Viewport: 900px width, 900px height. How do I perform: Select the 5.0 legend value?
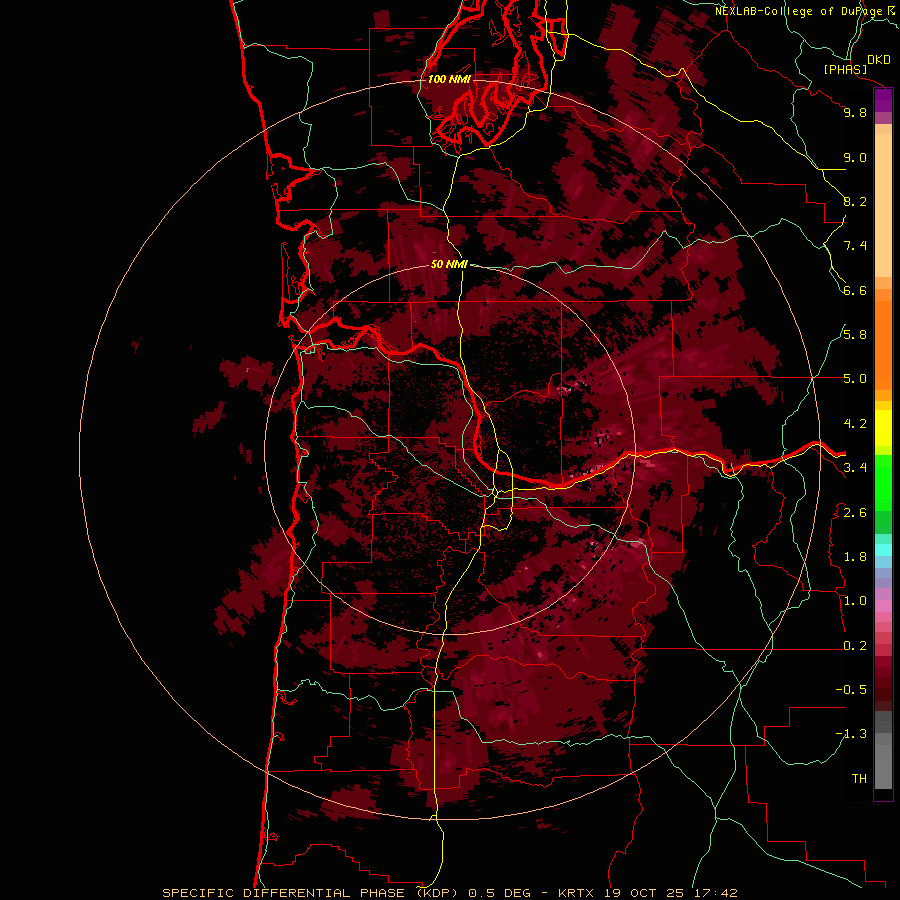coord(855,379)
